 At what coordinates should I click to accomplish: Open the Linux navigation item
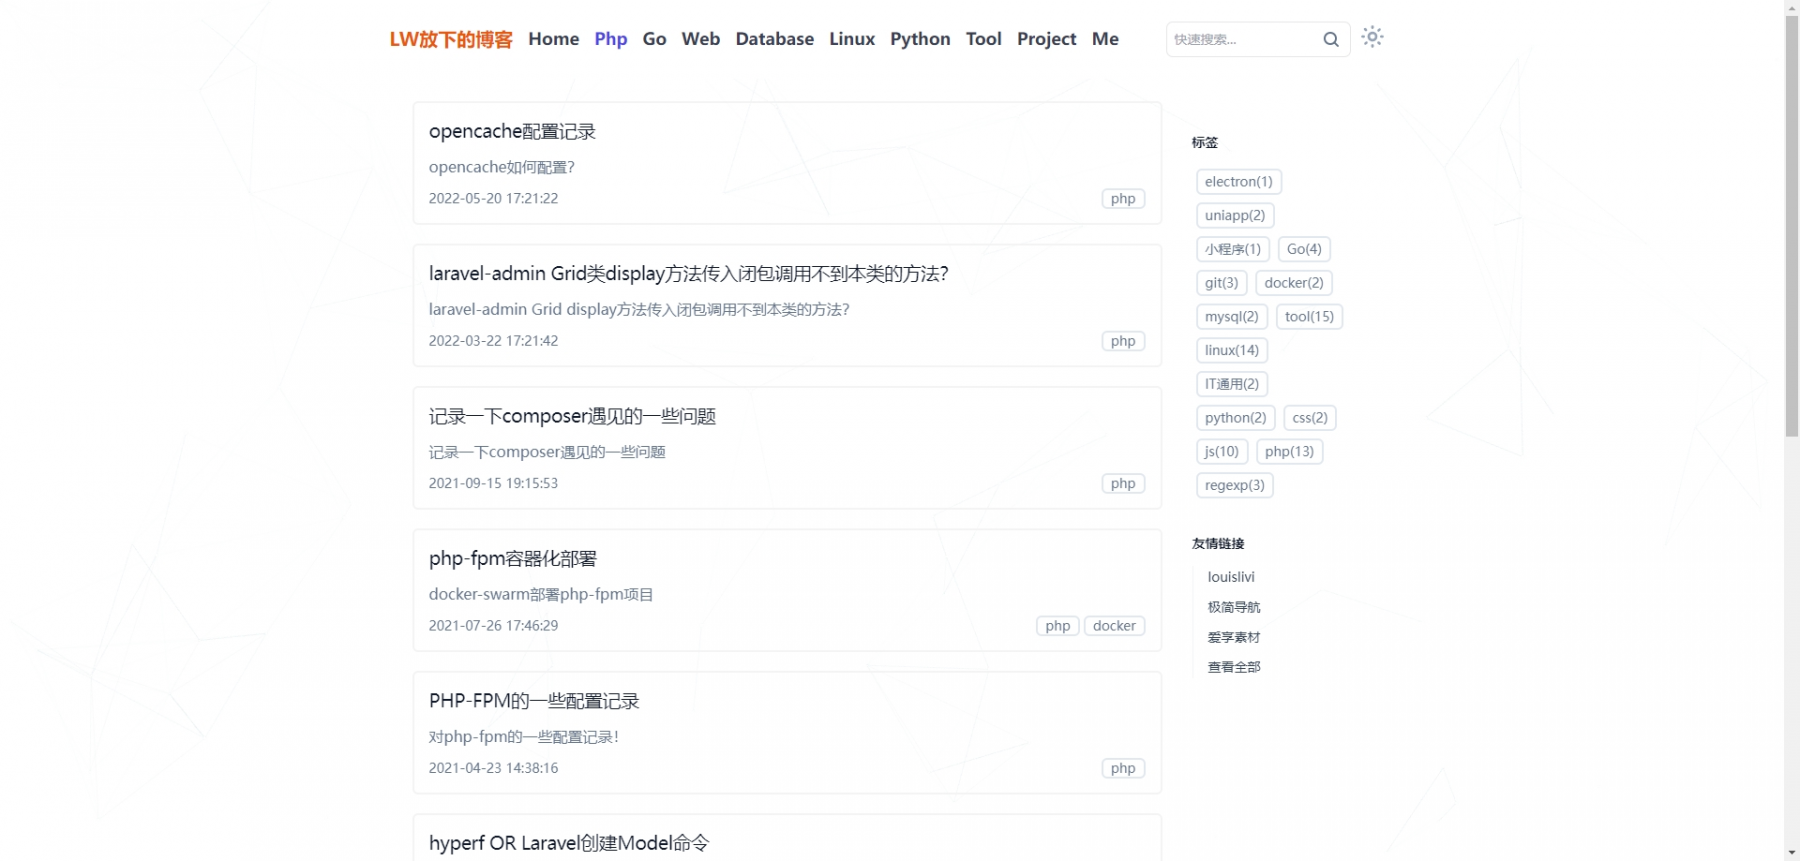[852, 39]
